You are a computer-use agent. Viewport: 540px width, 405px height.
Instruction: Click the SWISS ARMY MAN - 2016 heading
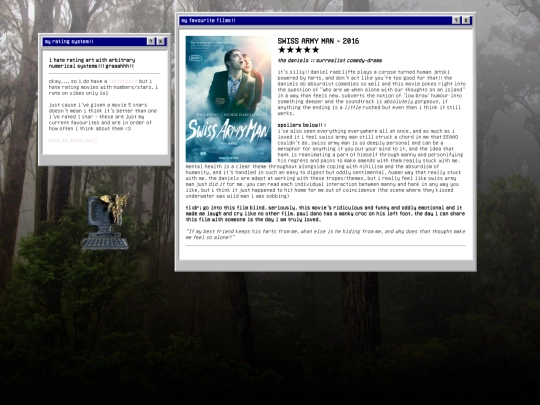[x=318, y=41]
